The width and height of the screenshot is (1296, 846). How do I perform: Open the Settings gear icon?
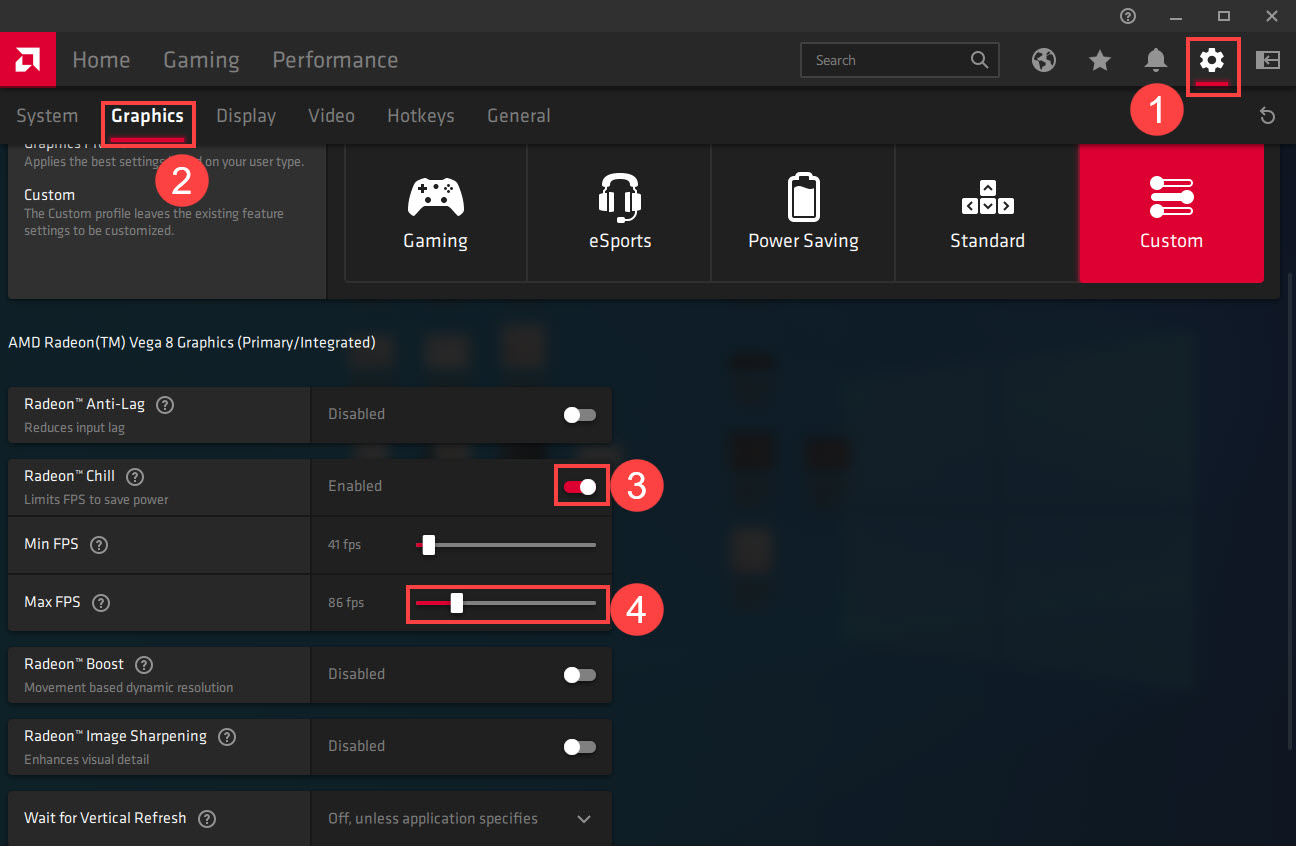[x=1212, y=61]
